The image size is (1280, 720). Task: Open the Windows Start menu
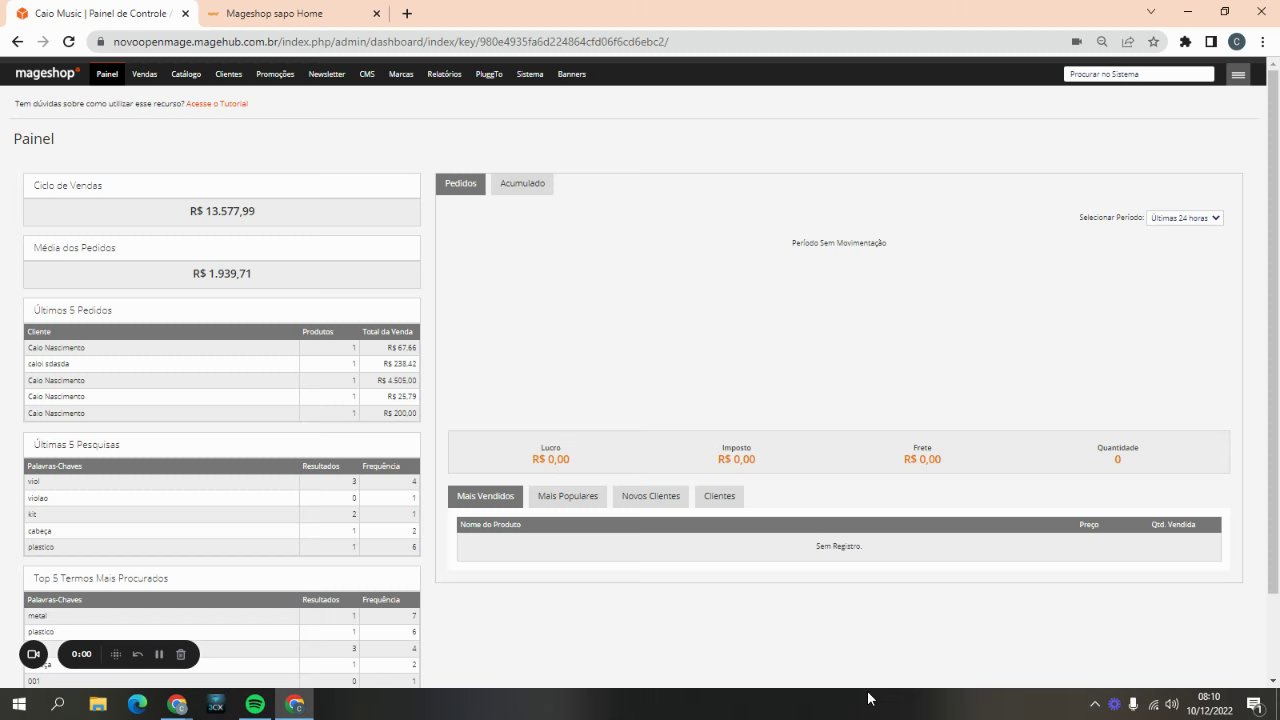19,704
